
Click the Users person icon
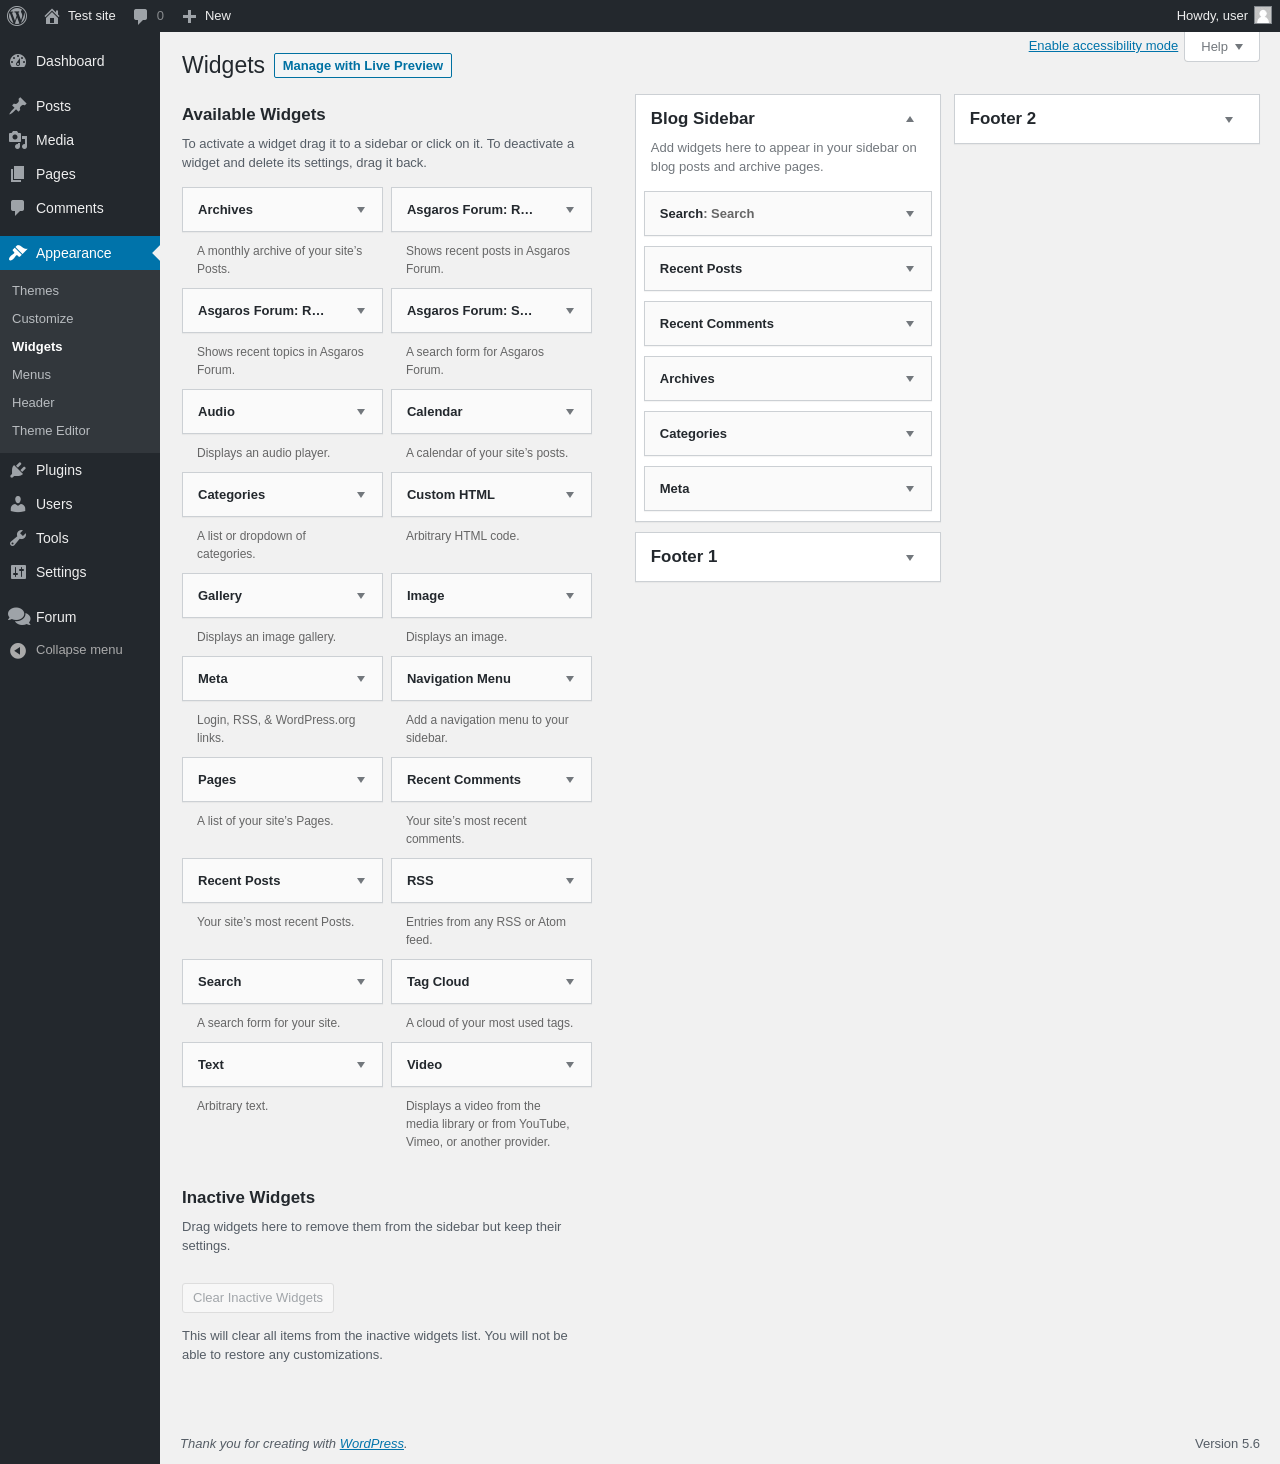pyautogui.click(x=18, y=504)
